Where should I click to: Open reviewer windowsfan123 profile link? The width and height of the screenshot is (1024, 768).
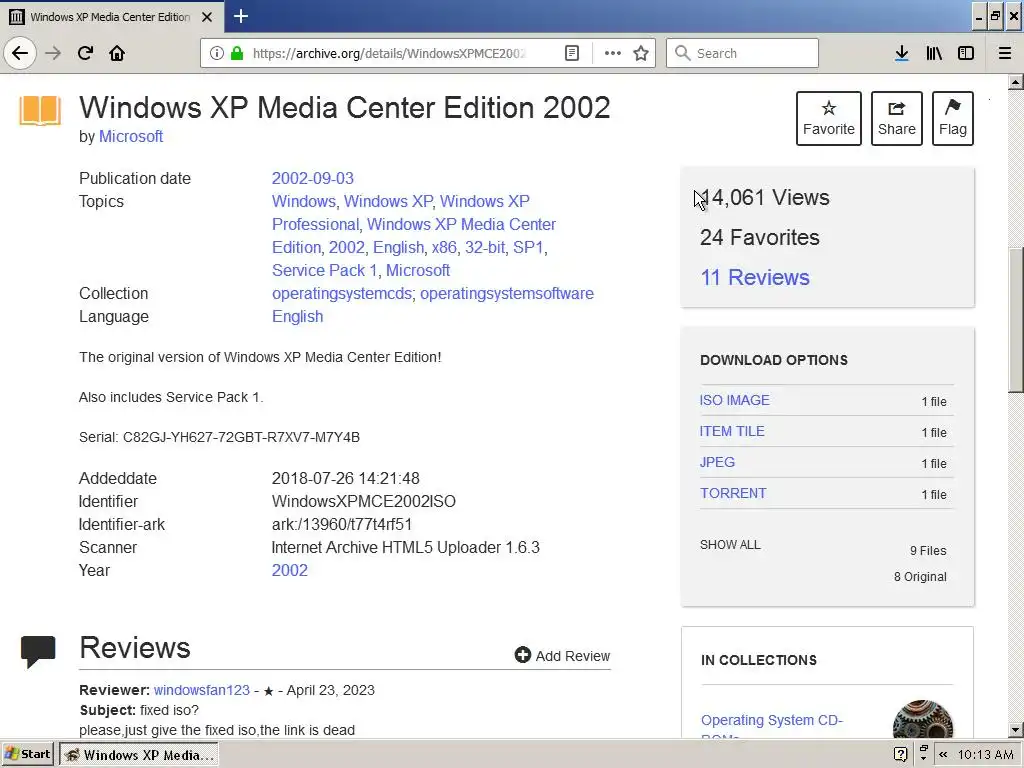(x=201, y=690)
